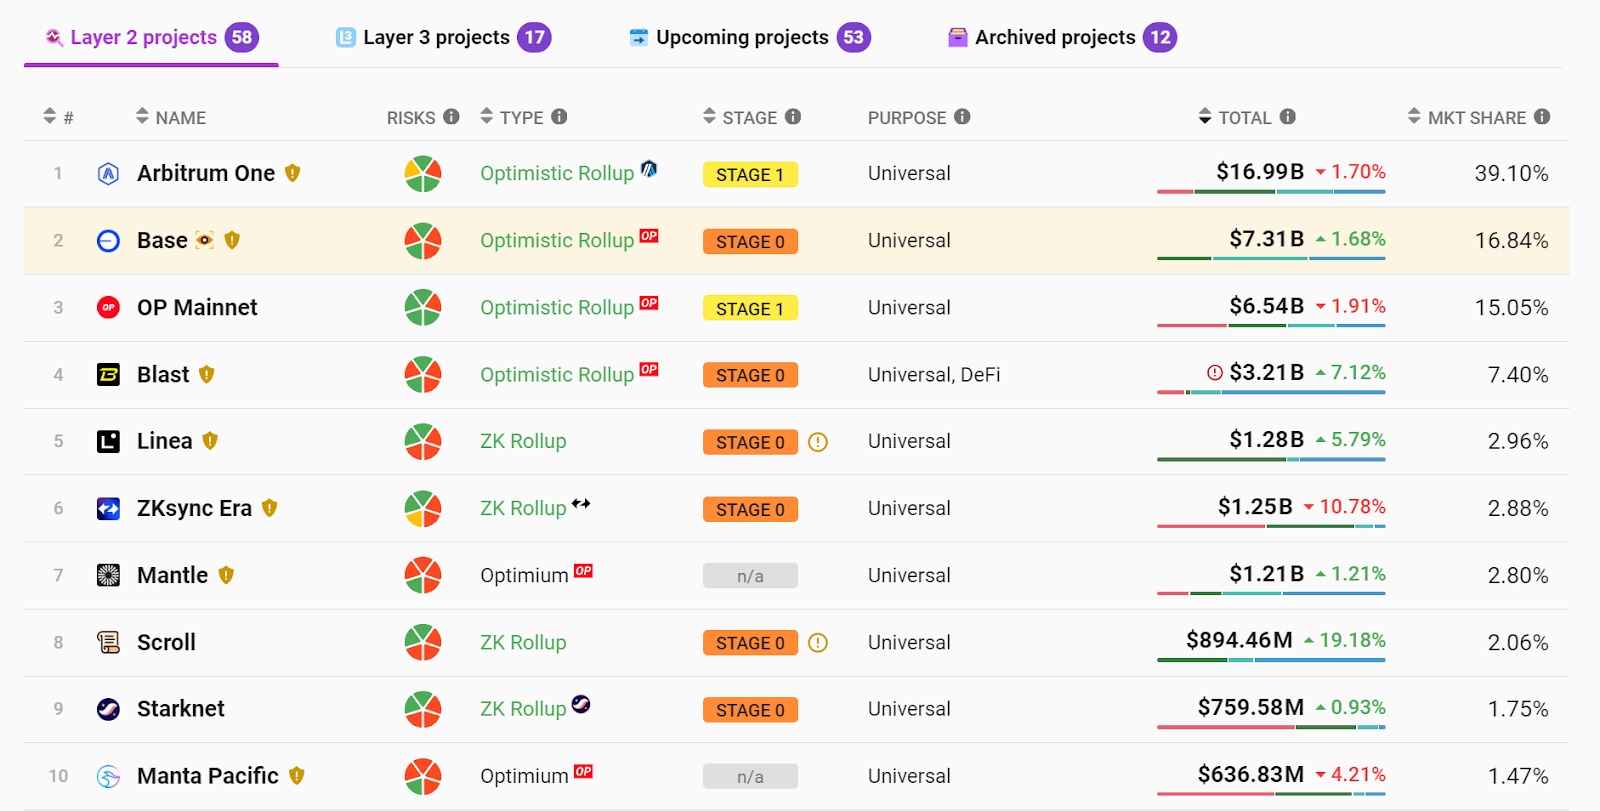
Task: Click Manta Pacific n/a stage badge
Action: 750,776
